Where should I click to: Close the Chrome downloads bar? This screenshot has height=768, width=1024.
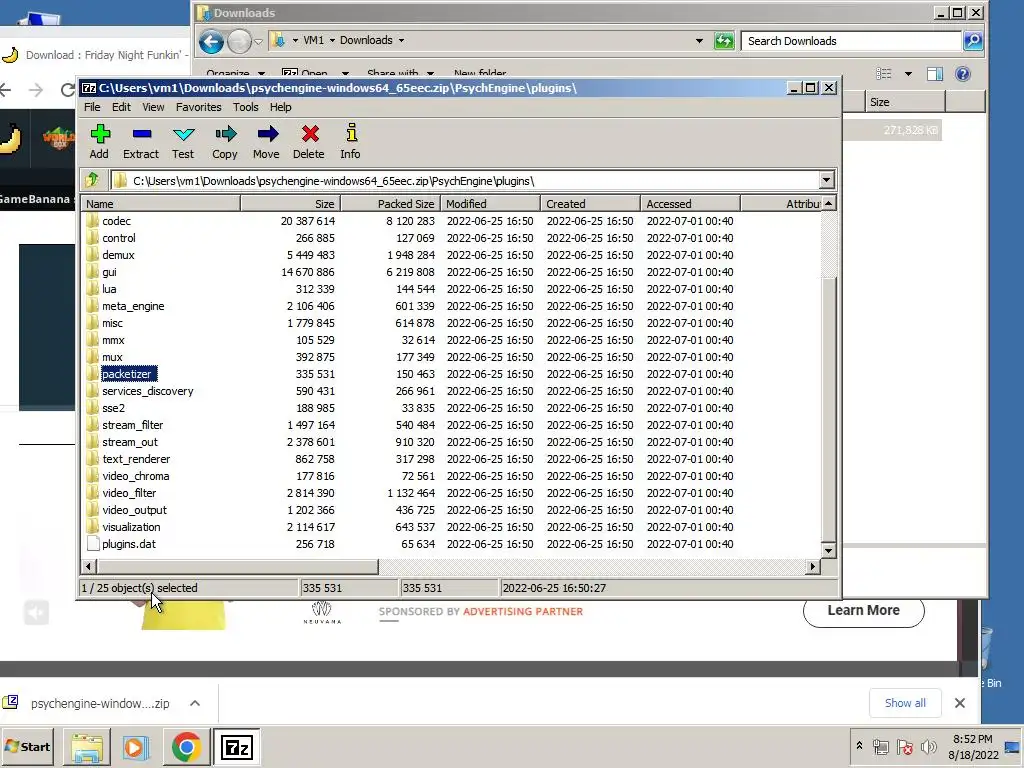click(x=959, y=703)
